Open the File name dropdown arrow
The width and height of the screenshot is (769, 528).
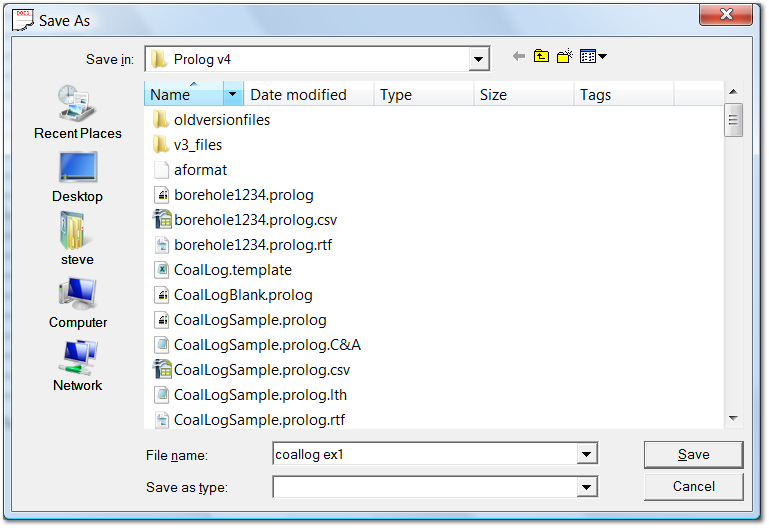[x=585, y=455]
